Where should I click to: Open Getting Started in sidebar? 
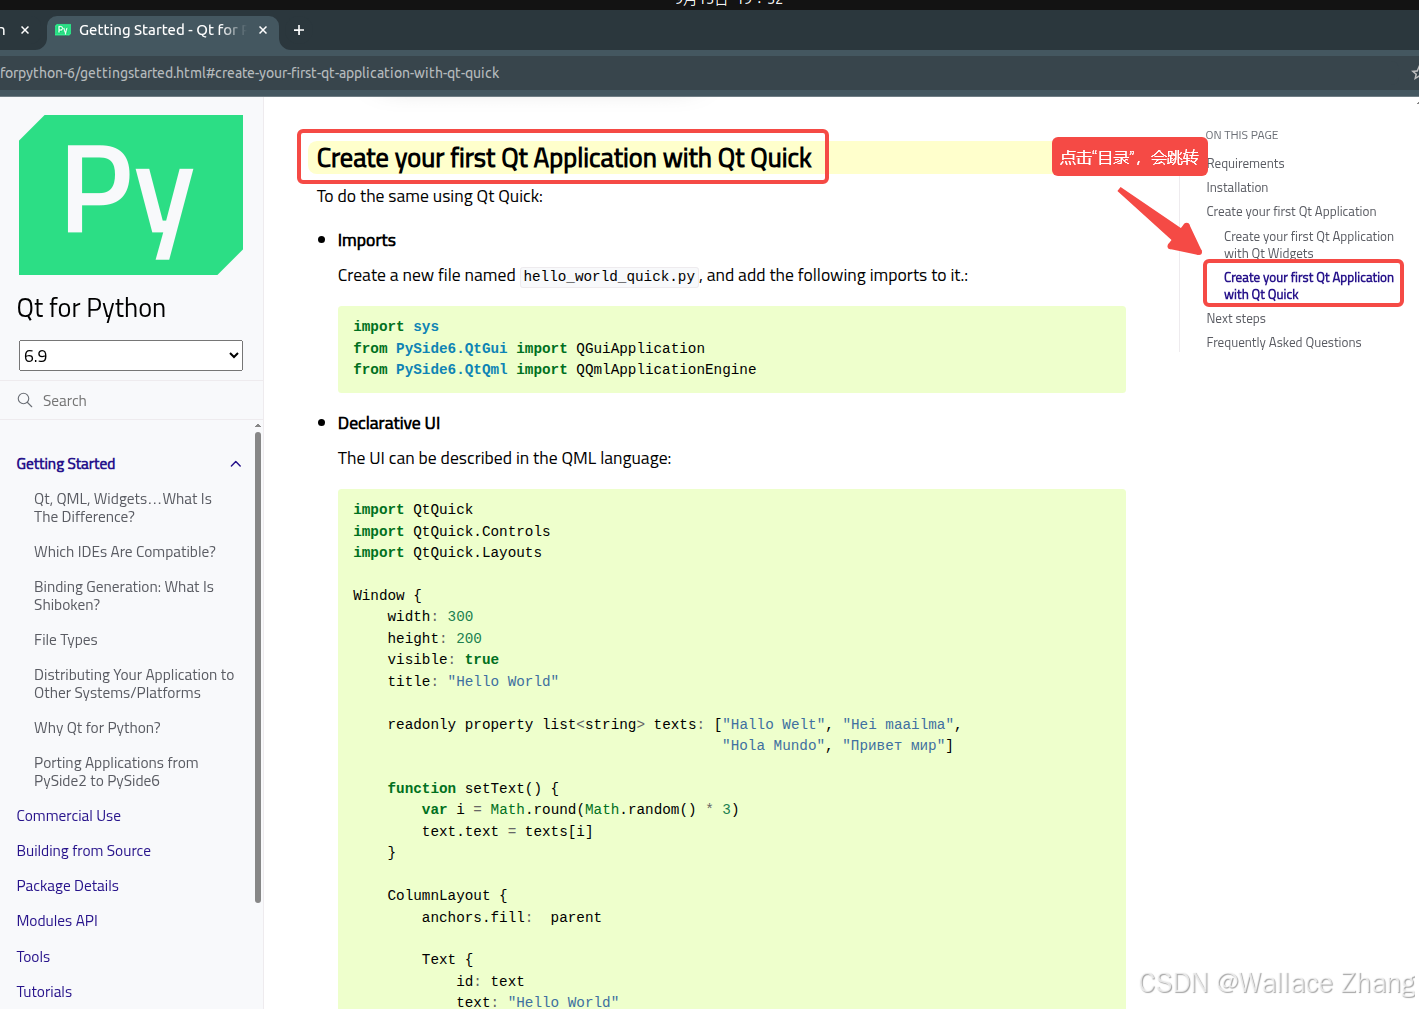pyautogui.click(x=66, y=464)
